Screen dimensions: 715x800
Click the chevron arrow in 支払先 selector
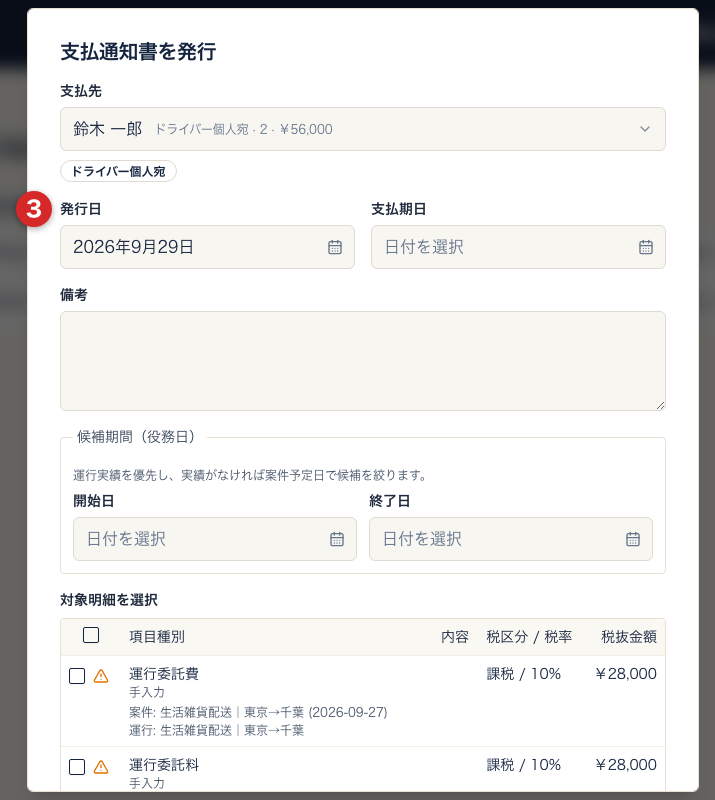tap(645, 129)
